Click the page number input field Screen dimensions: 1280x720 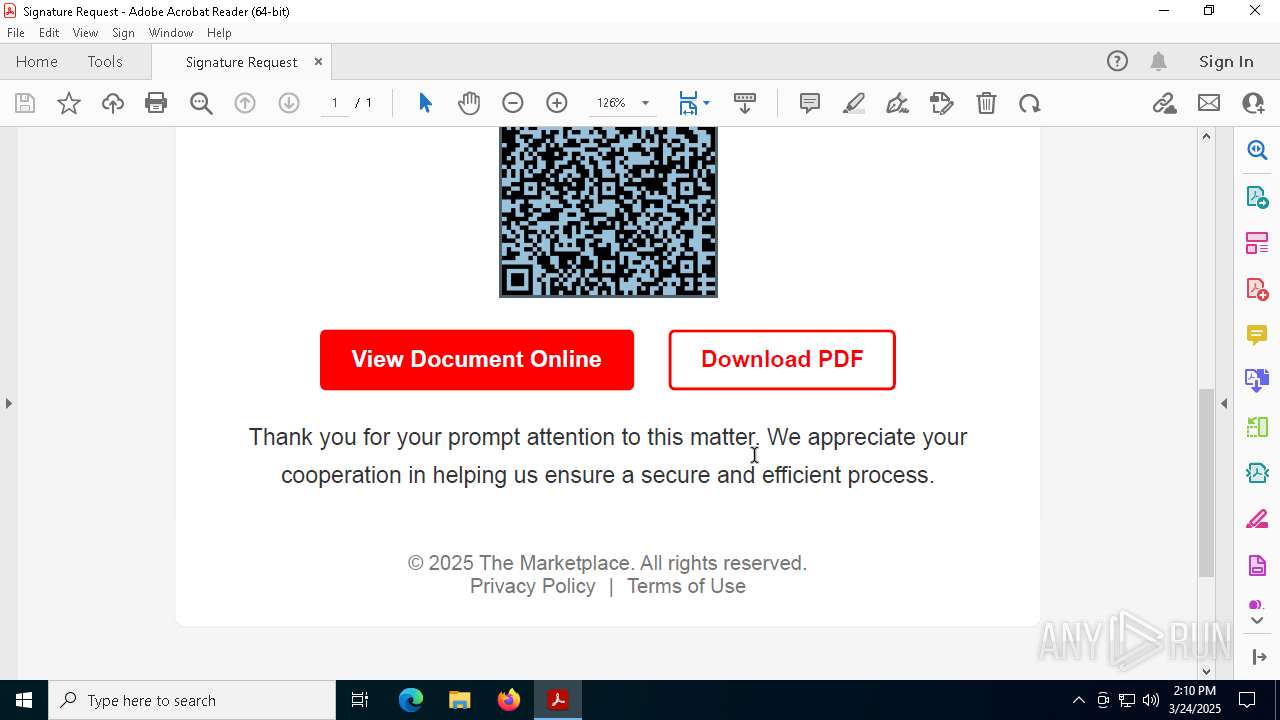tap(335, 103)
